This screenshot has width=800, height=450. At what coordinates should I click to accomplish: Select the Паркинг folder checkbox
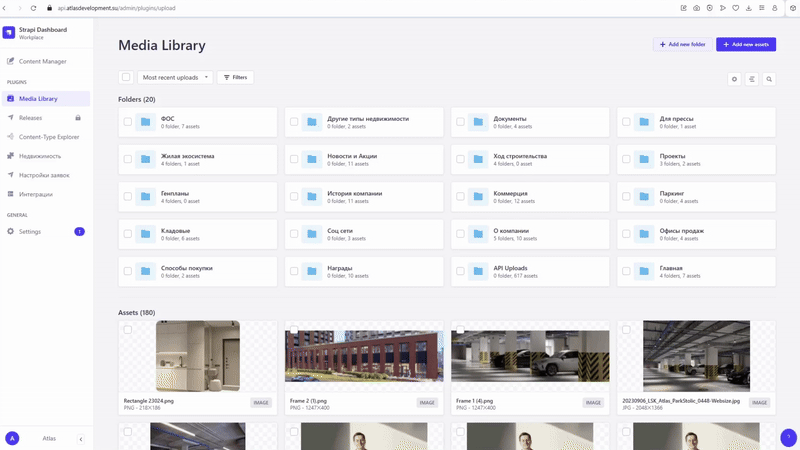626,197
